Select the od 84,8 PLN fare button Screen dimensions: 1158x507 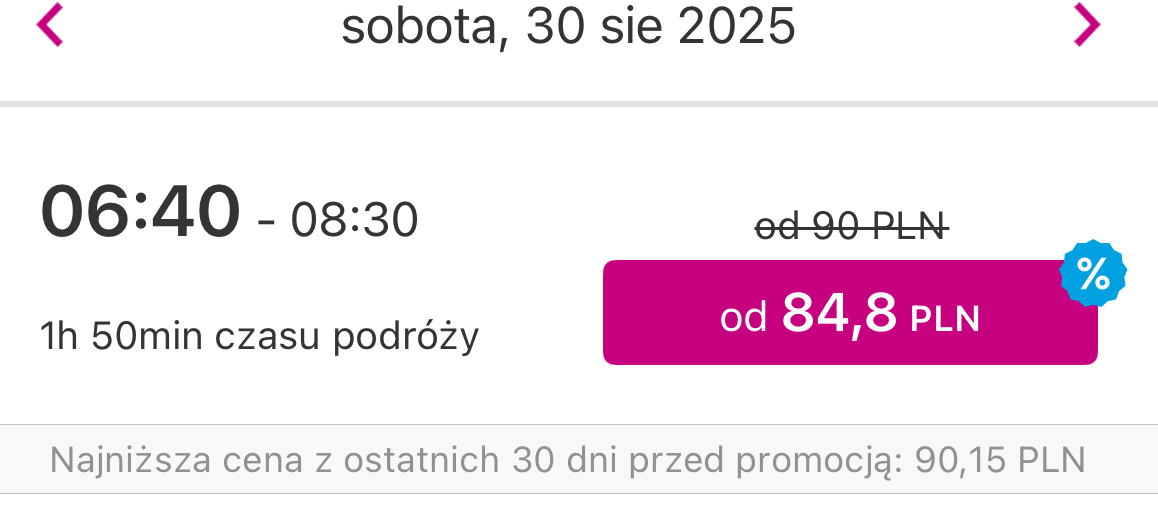850,312
